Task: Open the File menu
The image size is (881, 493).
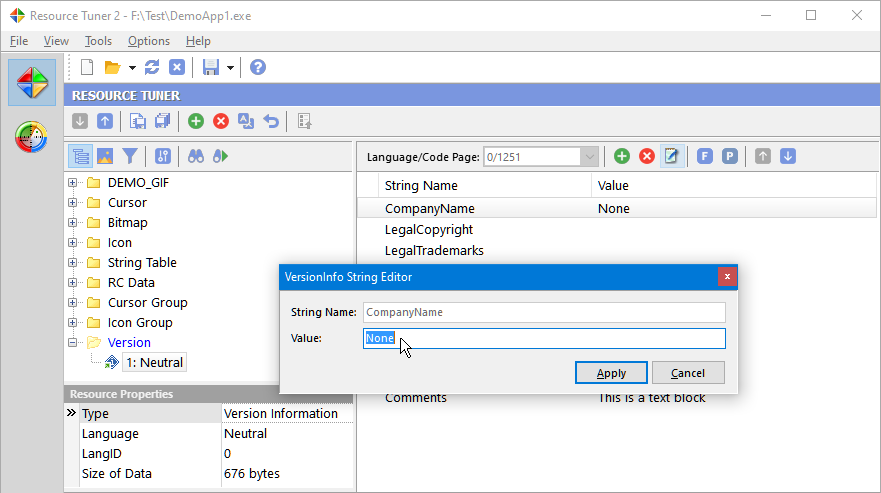Action: point(19,41)
